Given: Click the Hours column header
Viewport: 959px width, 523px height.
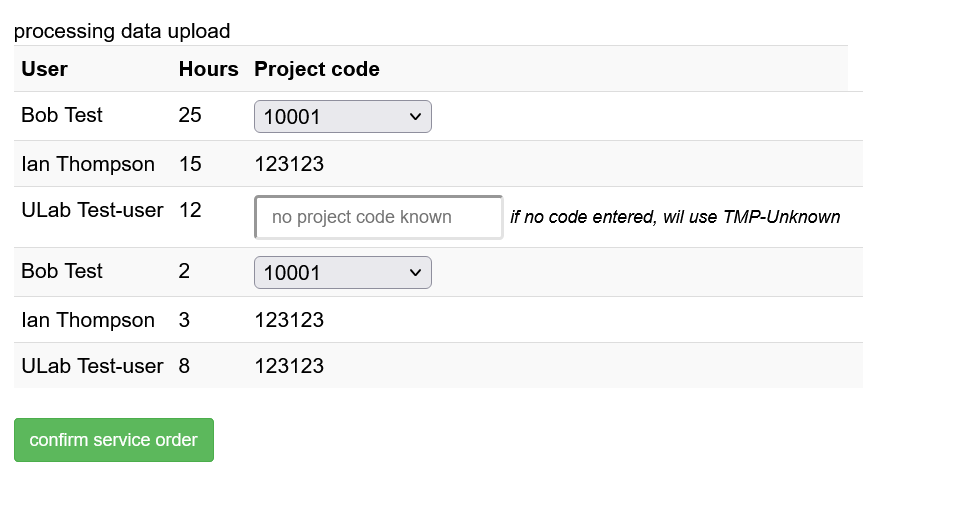Looking at the screenshot, I should point(208,69).
